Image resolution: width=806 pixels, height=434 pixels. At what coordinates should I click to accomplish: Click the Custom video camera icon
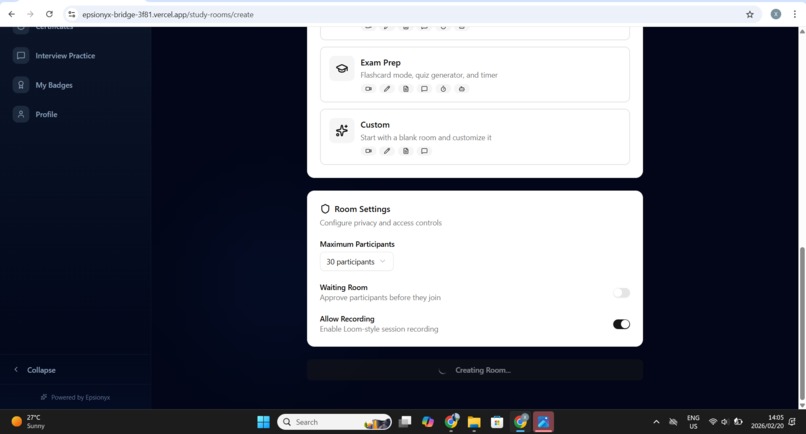pyautogui.click(x=369, y=151)
